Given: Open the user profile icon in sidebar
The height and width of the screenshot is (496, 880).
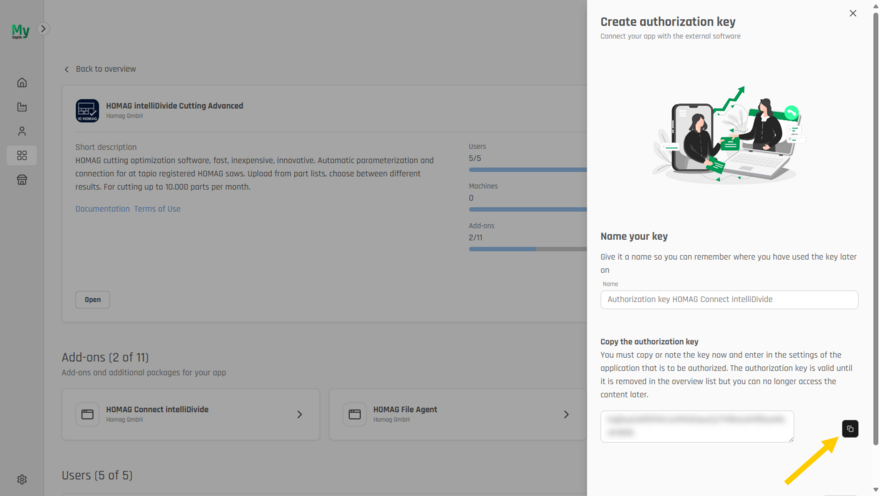Looking at the screenshot, I should coord(22,131).
